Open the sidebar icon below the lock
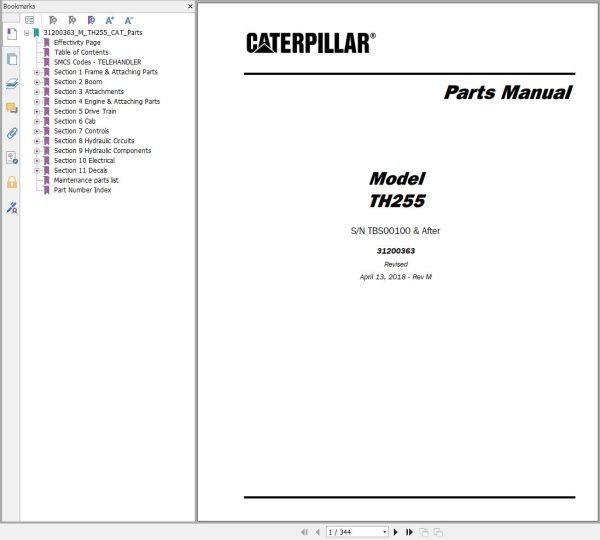The width and height of the screenshot is (600, 540). tap(12, 207)
